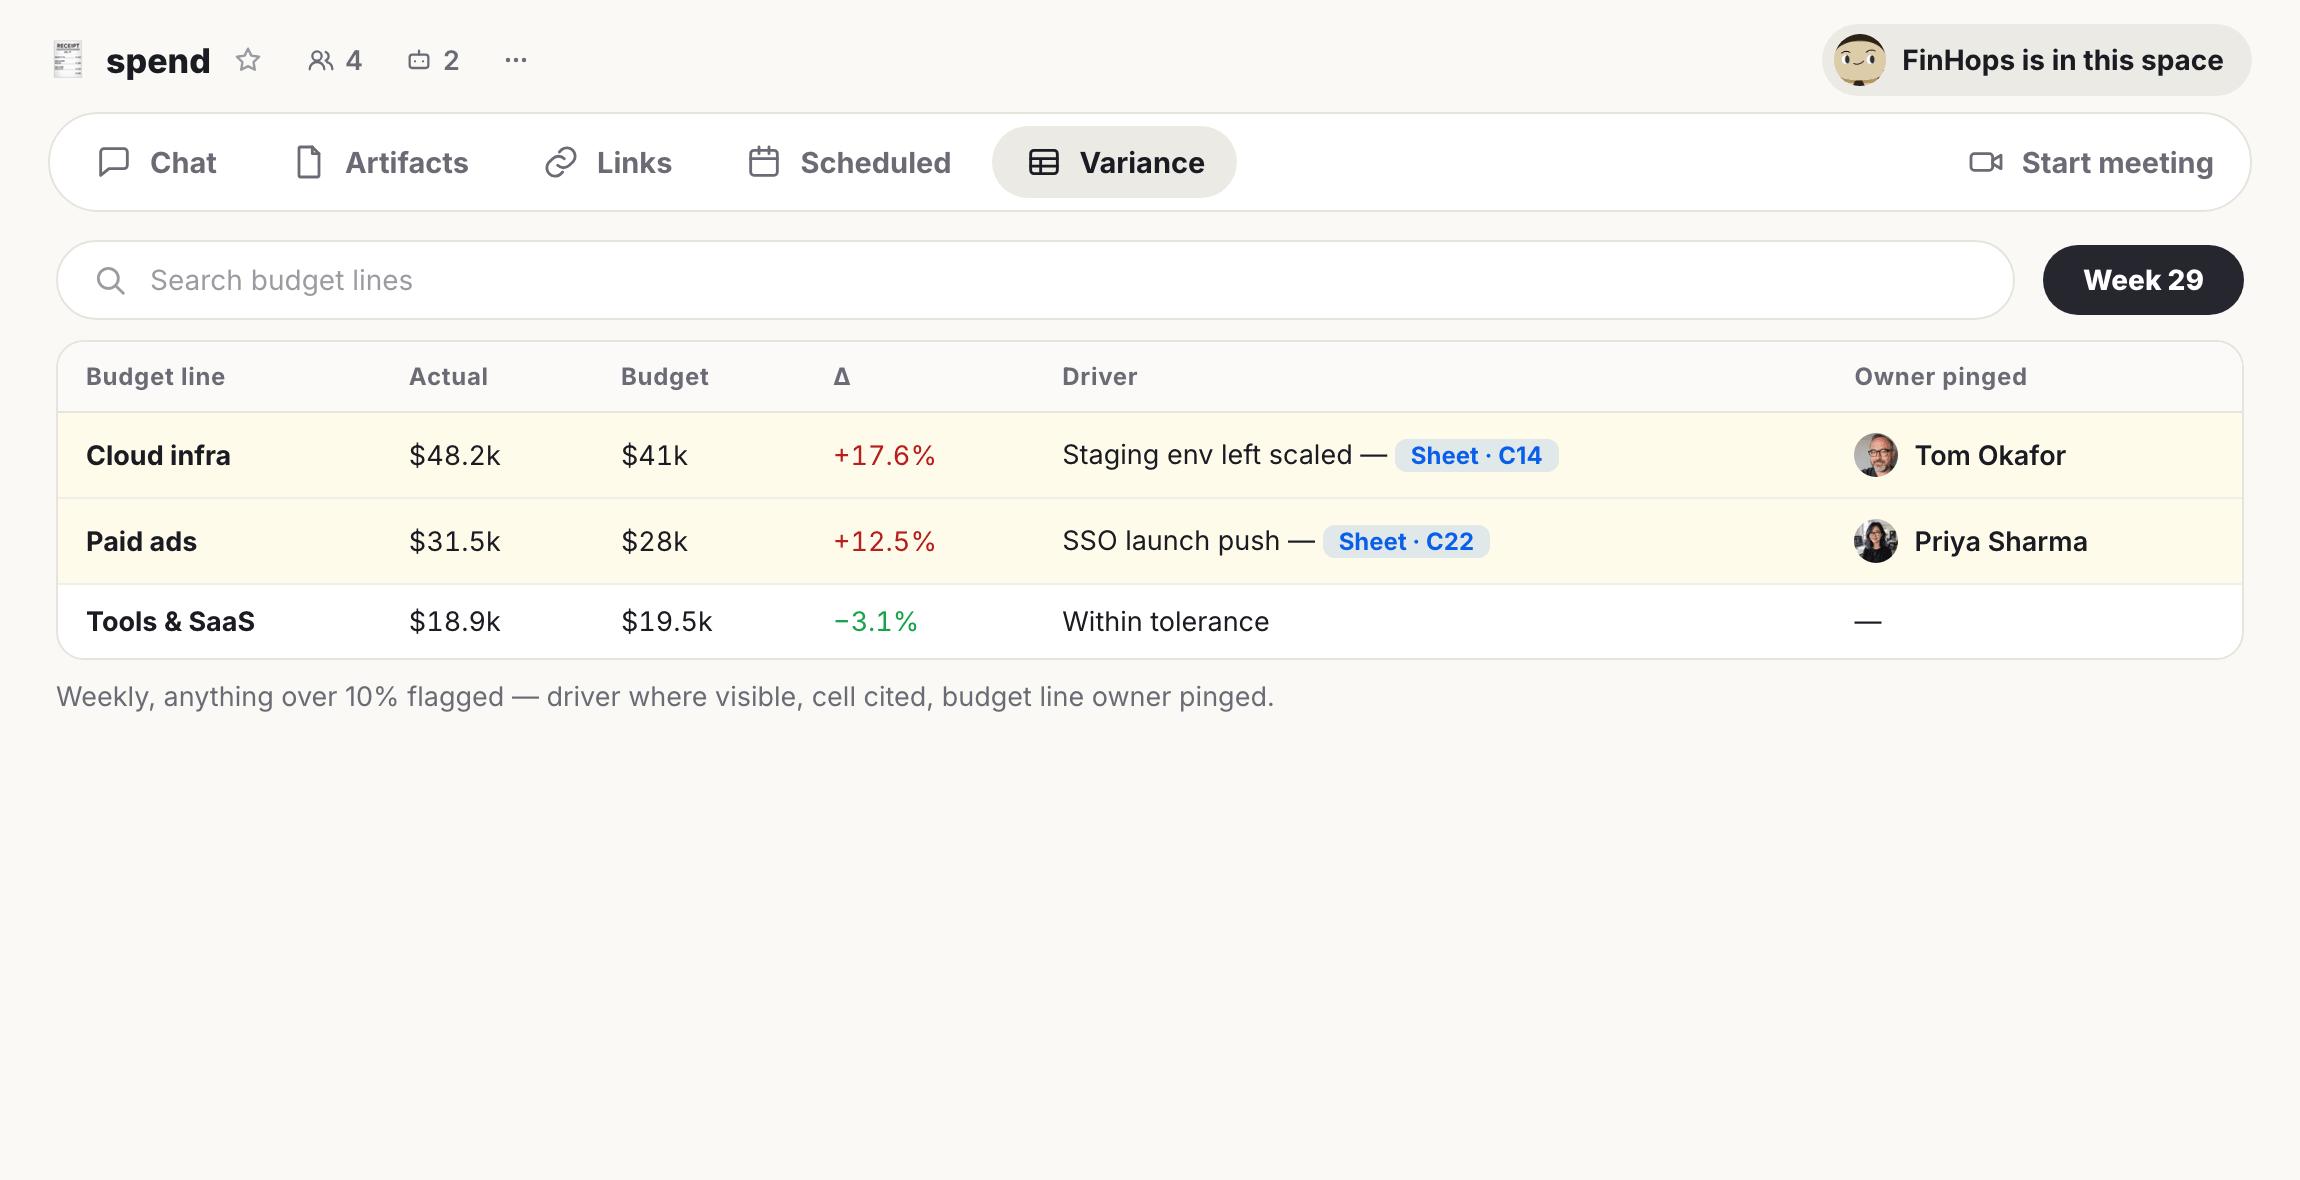Click Priya Sharma's avatar
This screenshot has width=2300, height=1180.
pos(1876,541)
